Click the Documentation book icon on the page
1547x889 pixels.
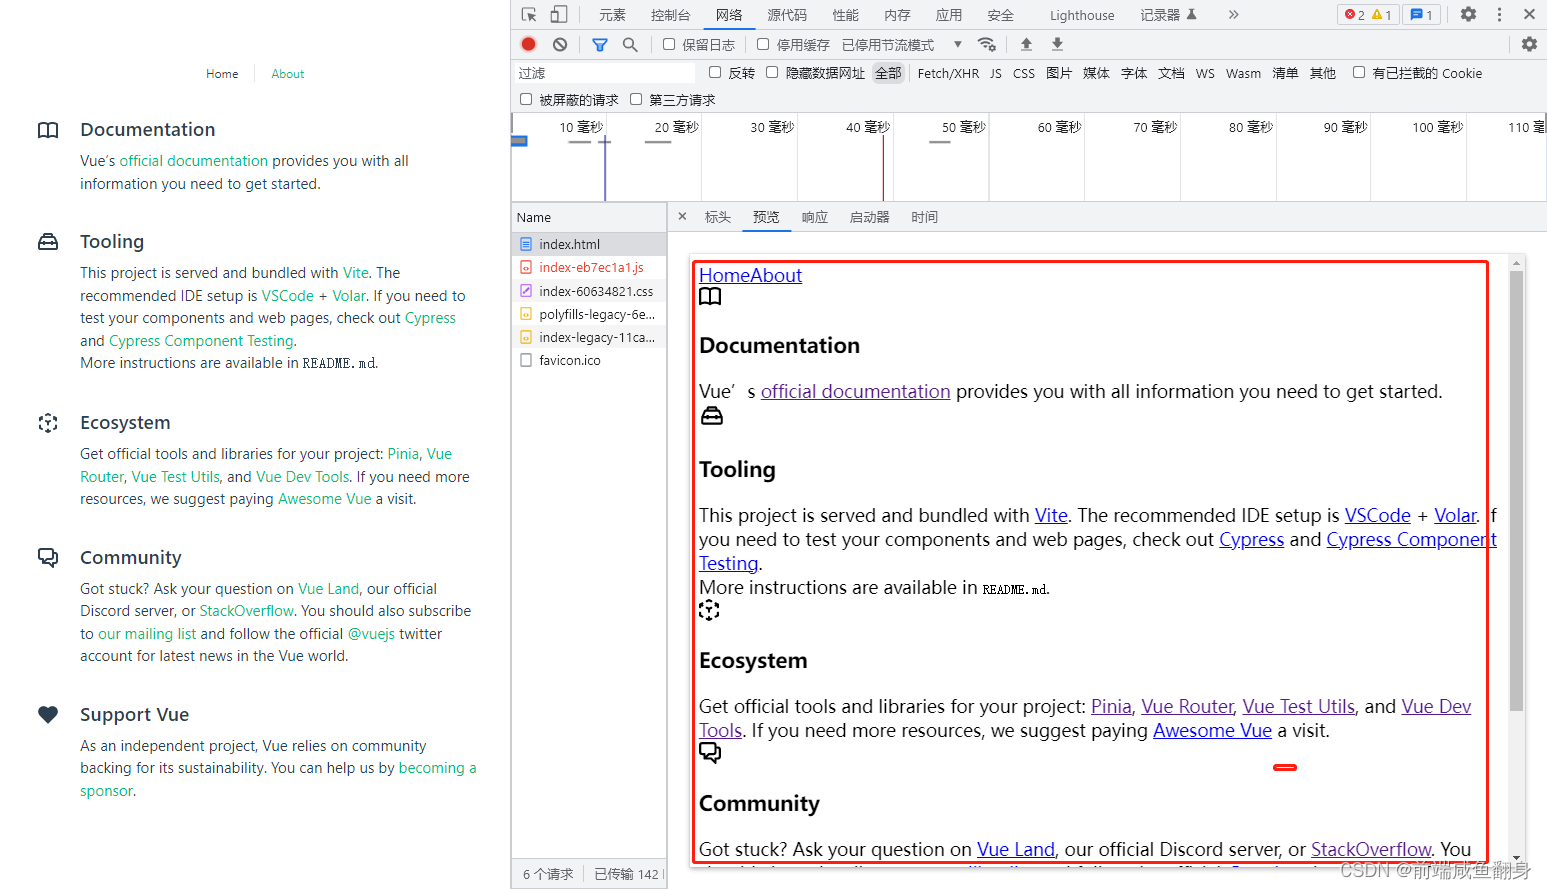click(x=48, y=130)
